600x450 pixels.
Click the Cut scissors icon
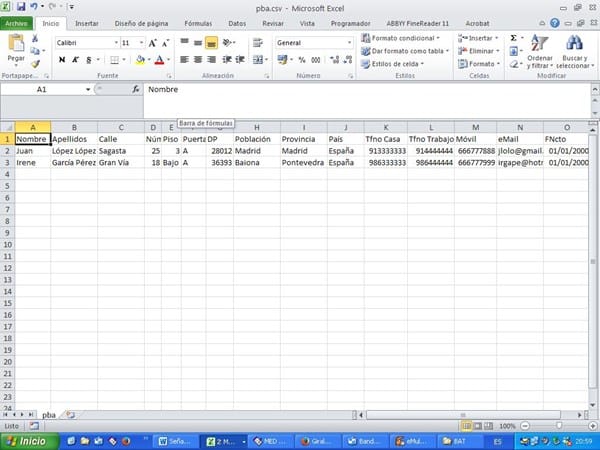coord(35,39)
